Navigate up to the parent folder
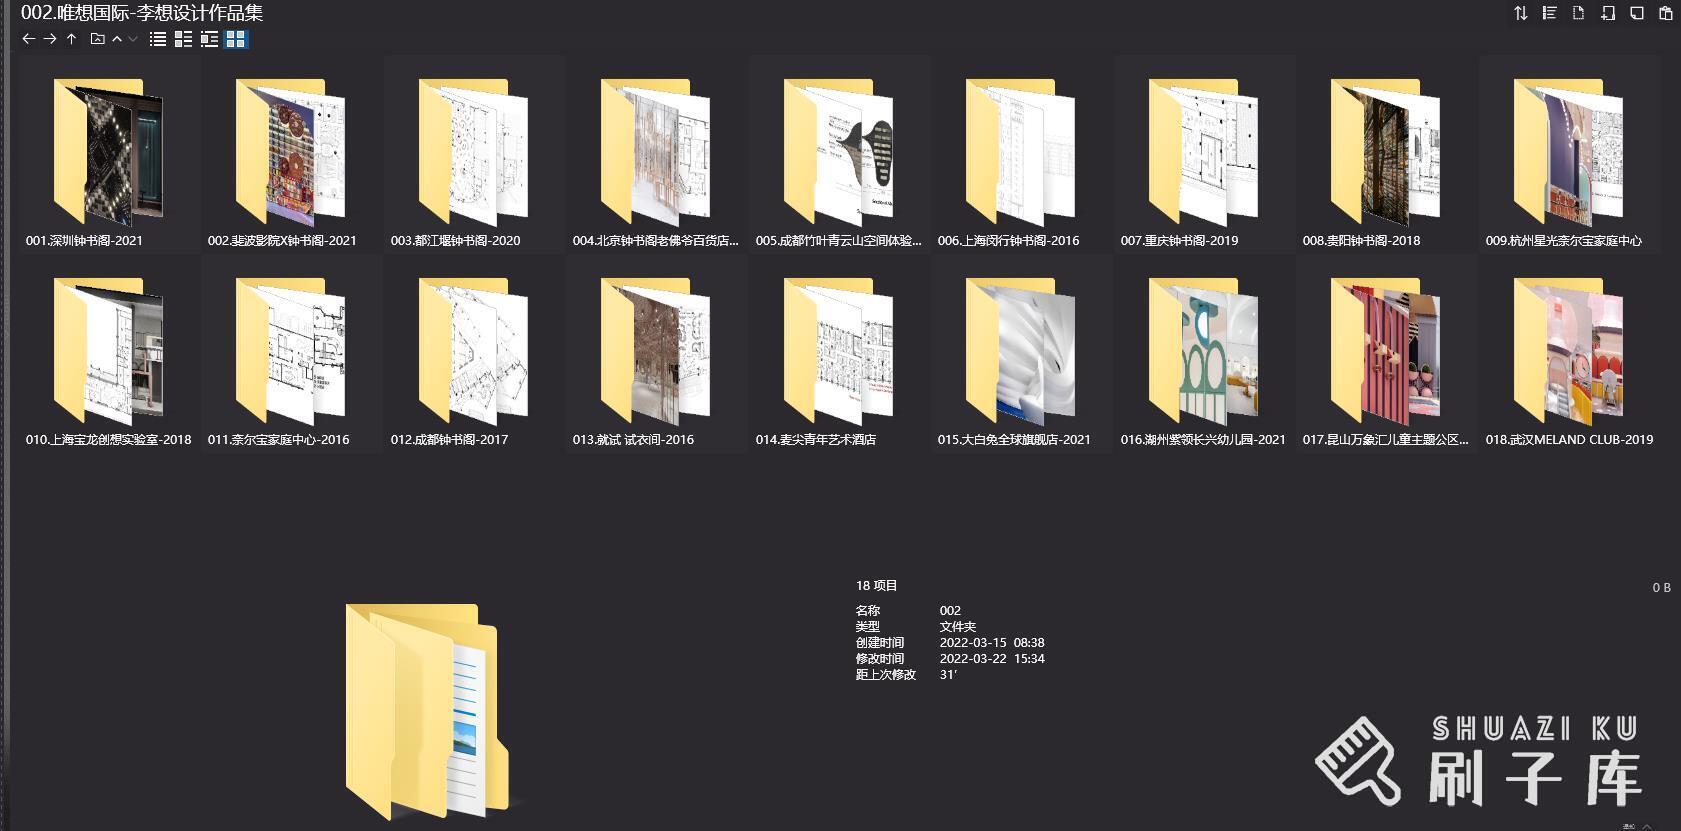This screenshot has height=831, width=1681. [x=71, y=39]
